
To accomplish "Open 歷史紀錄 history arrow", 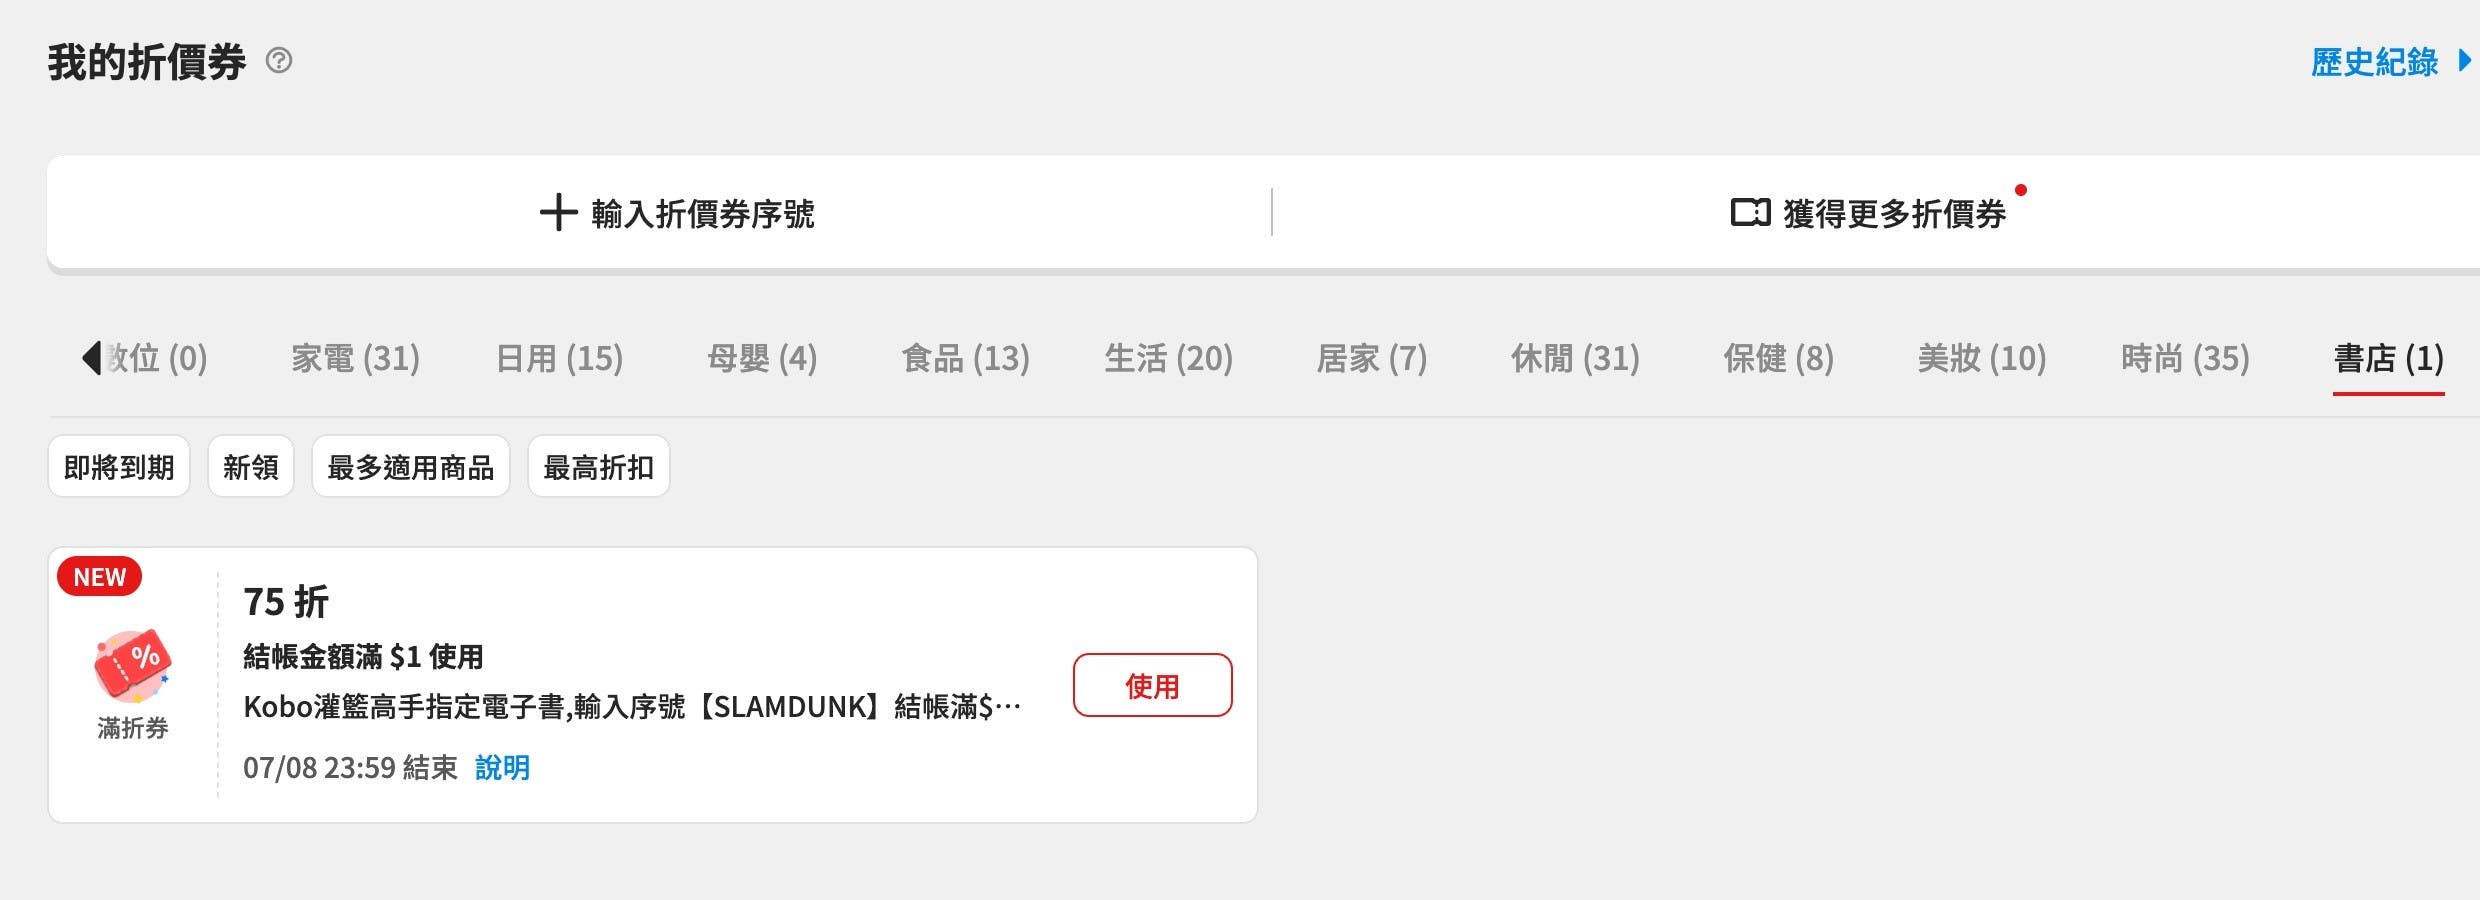I will 2464,61.
